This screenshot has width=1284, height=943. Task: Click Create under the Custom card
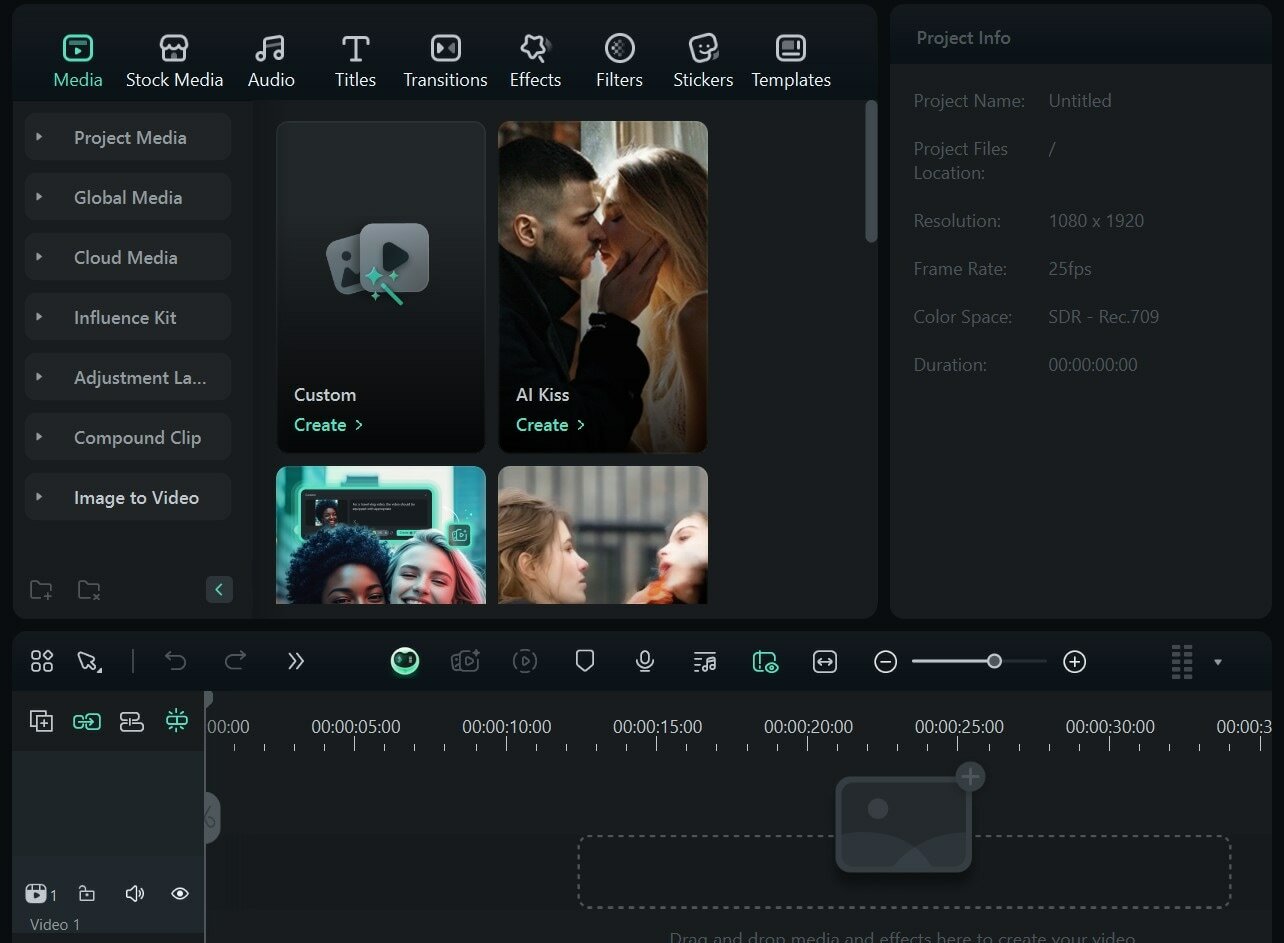(x=328, y=425)
